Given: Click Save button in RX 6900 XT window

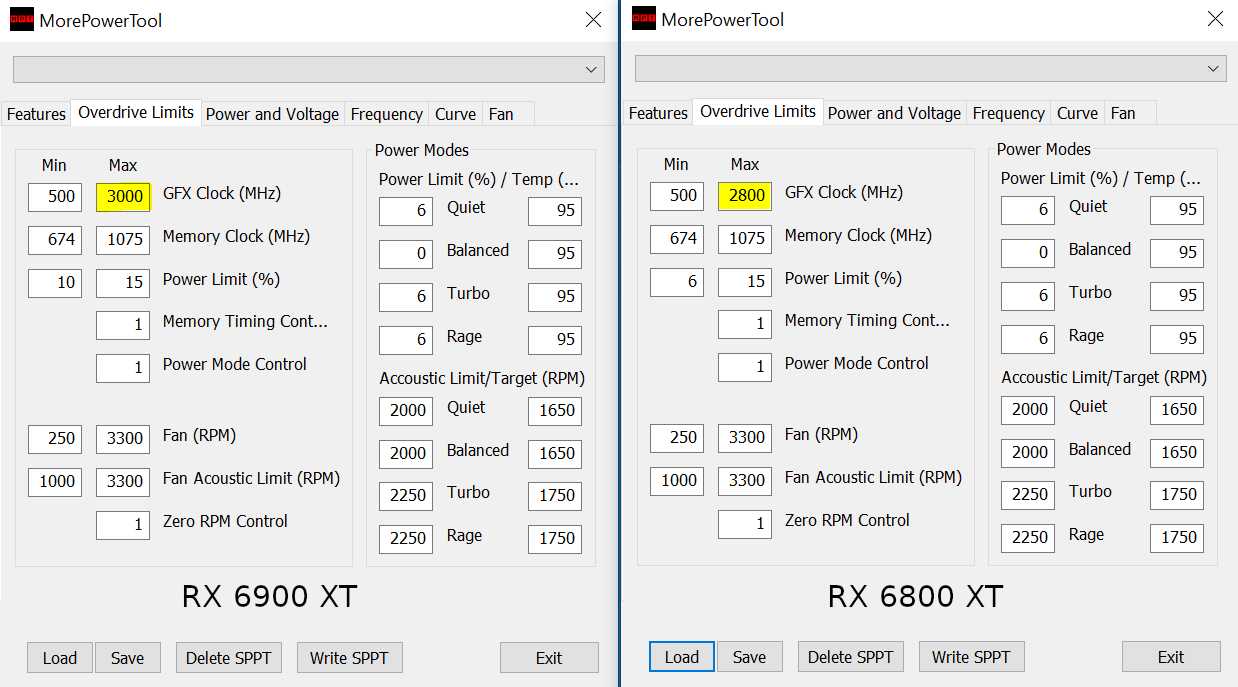Looking at the screenshot, I should (x=128, y=658).
